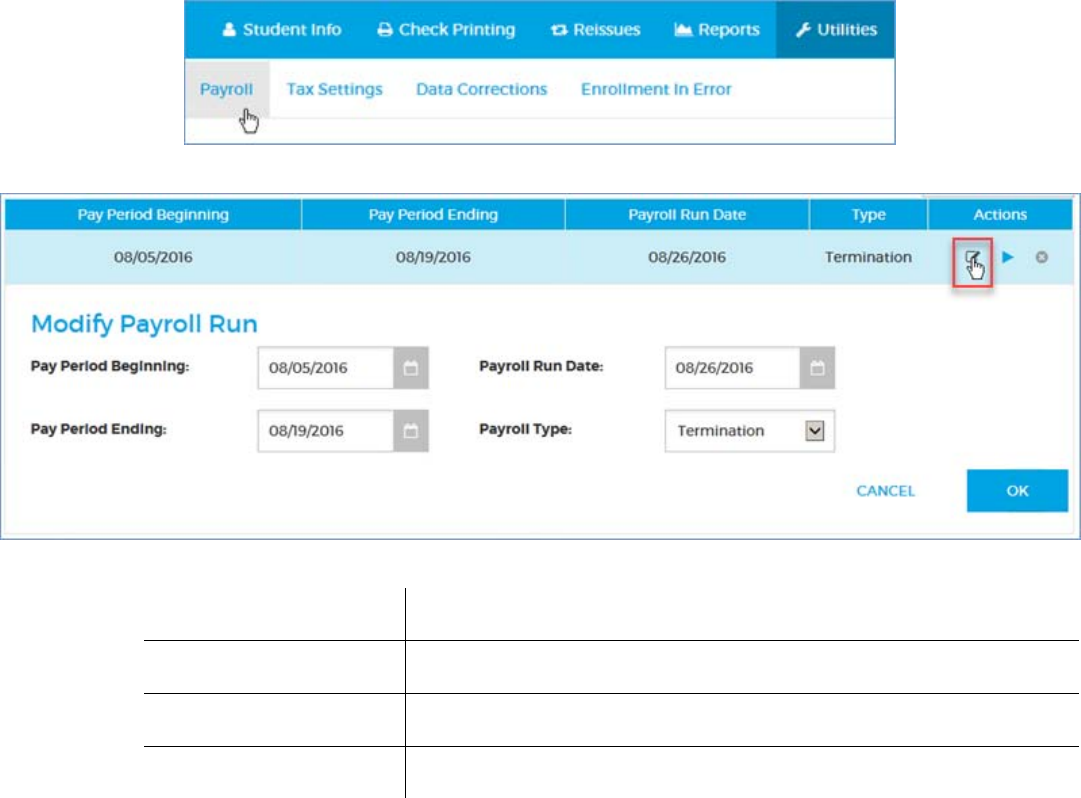Click the Payroll Run Date field
Image resolution: width=1081 pixels, height=798 pixels.
[x=733, y=368]
